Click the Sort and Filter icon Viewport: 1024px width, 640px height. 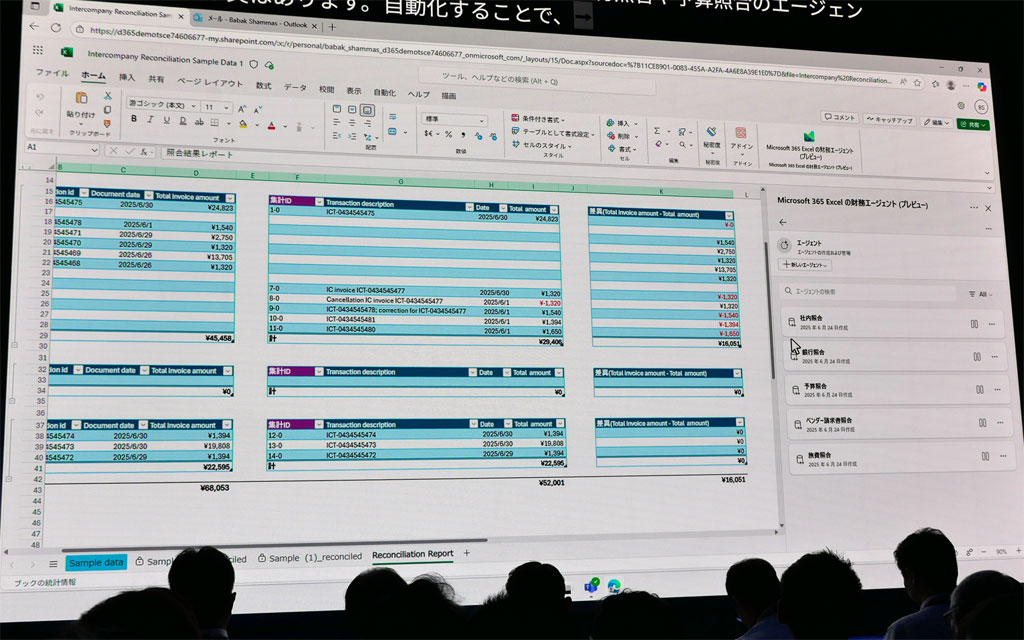coord(682,132)
